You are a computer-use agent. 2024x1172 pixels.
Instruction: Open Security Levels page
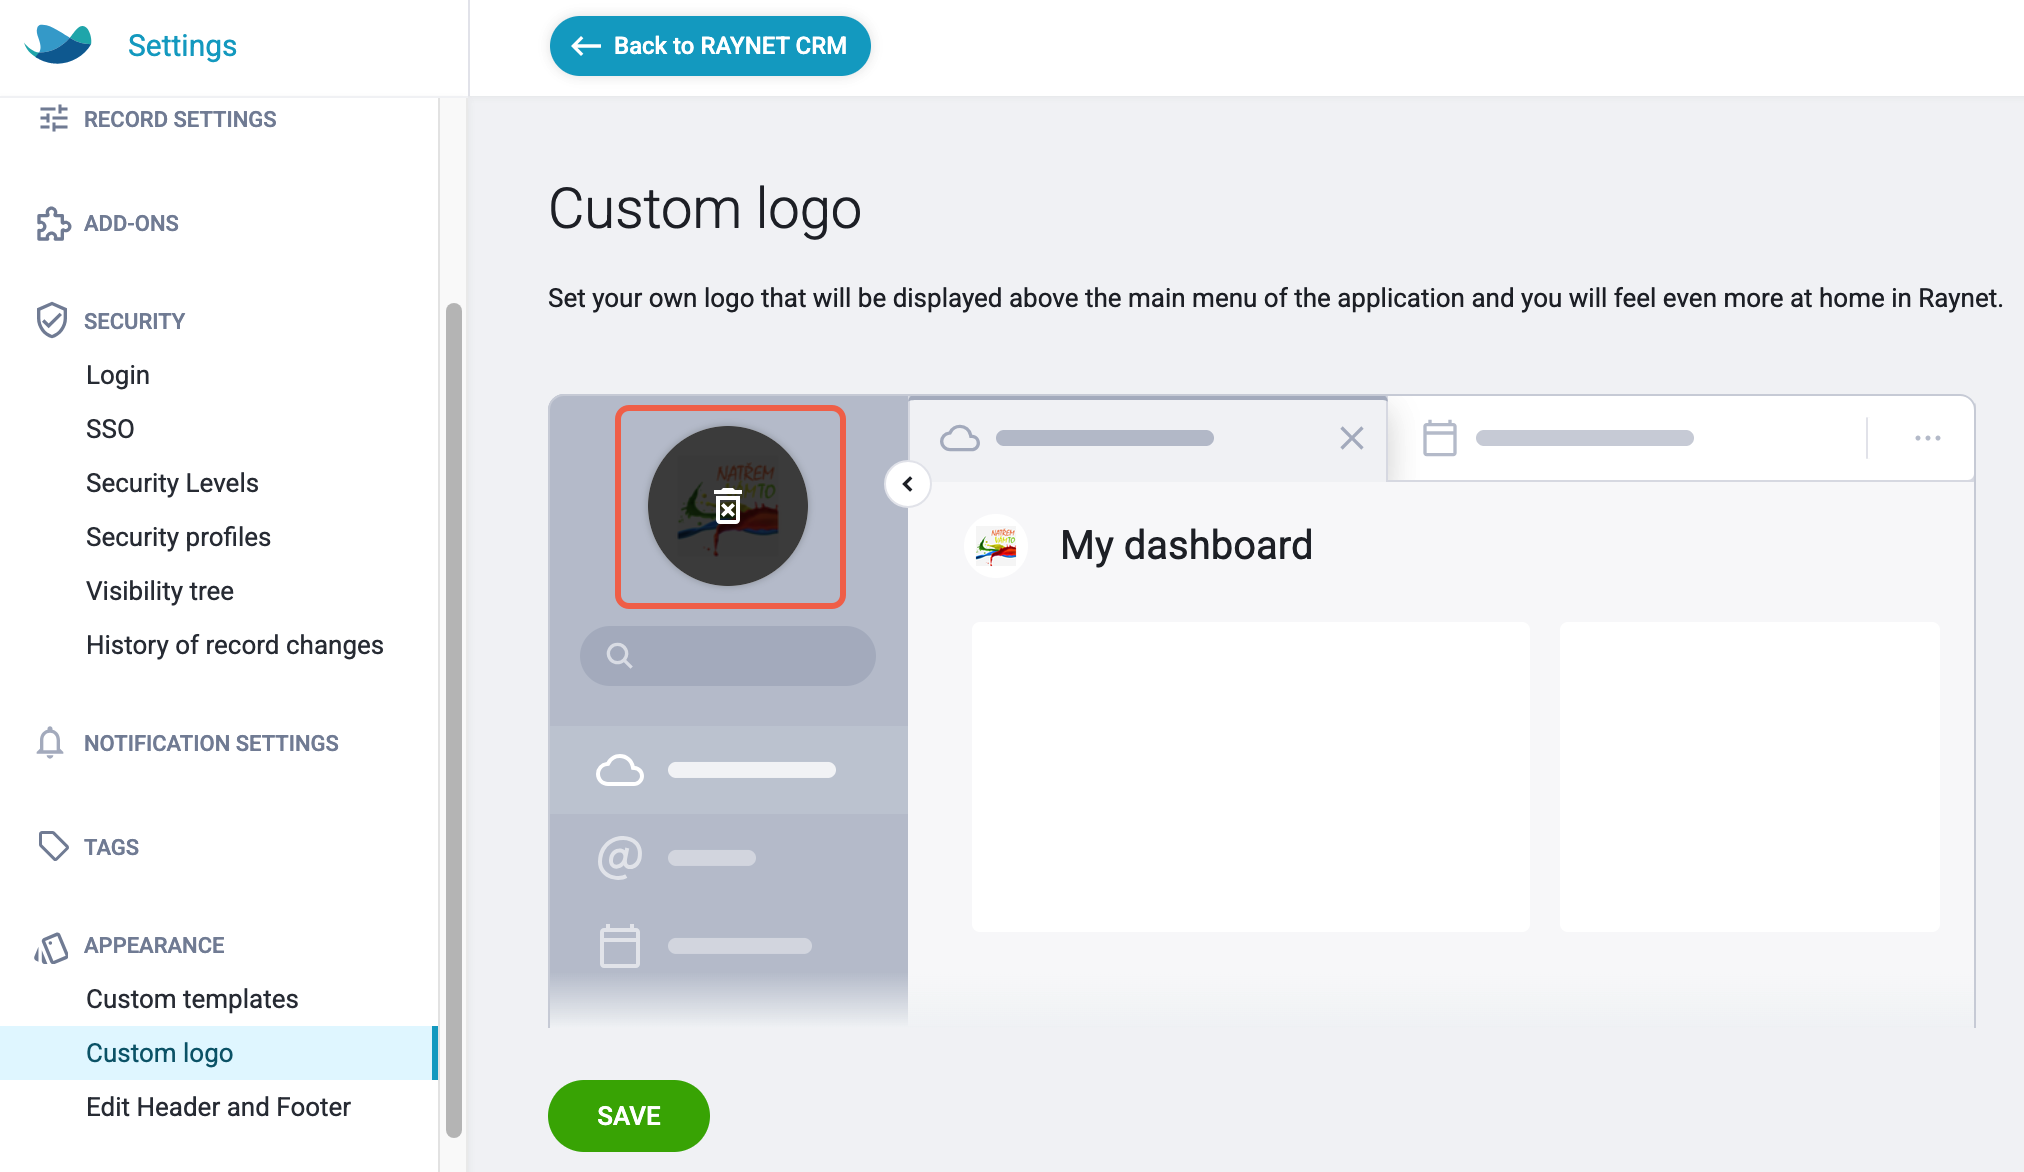[x=172, y=483]
